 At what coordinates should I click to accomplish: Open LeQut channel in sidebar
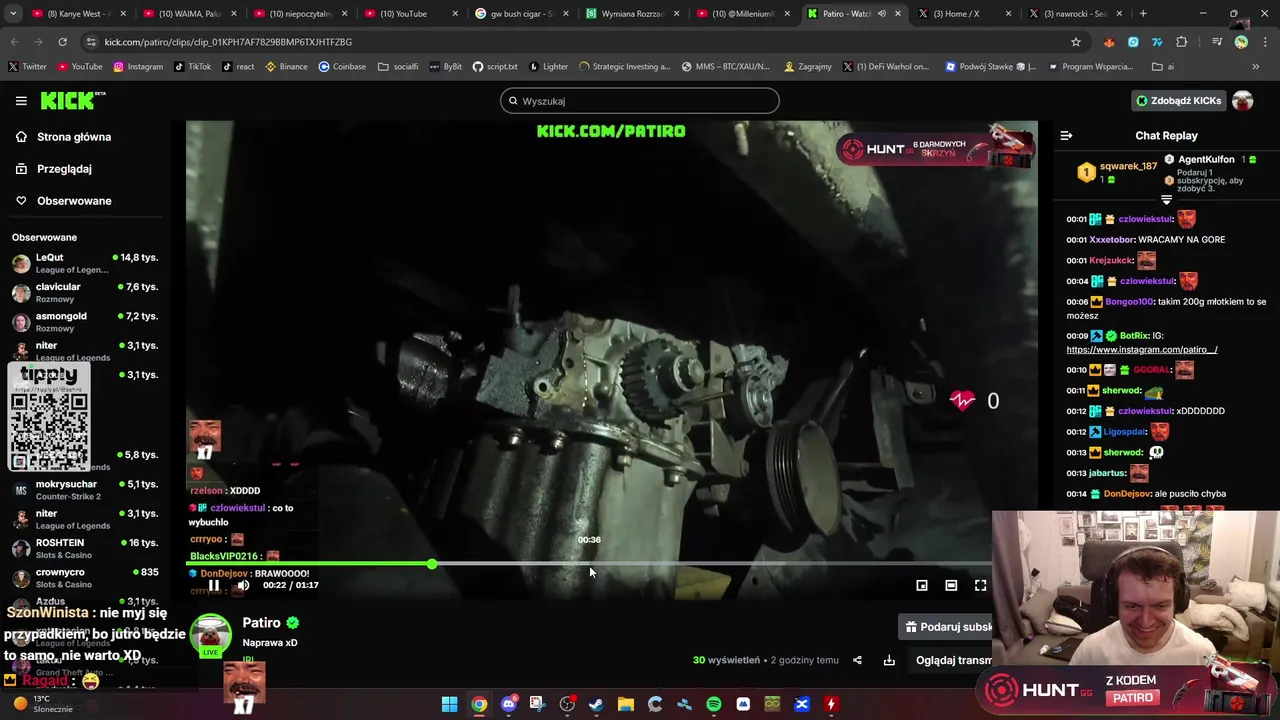tap(85, 263)
